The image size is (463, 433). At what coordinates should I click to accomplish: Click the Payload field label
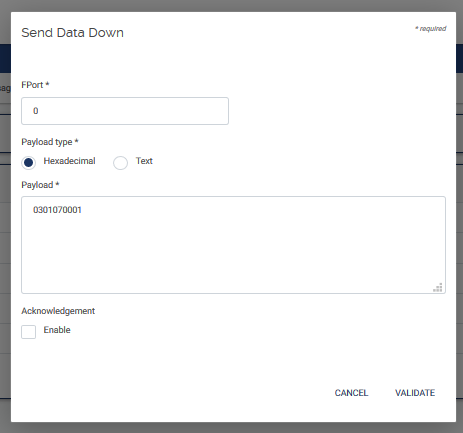40,185
